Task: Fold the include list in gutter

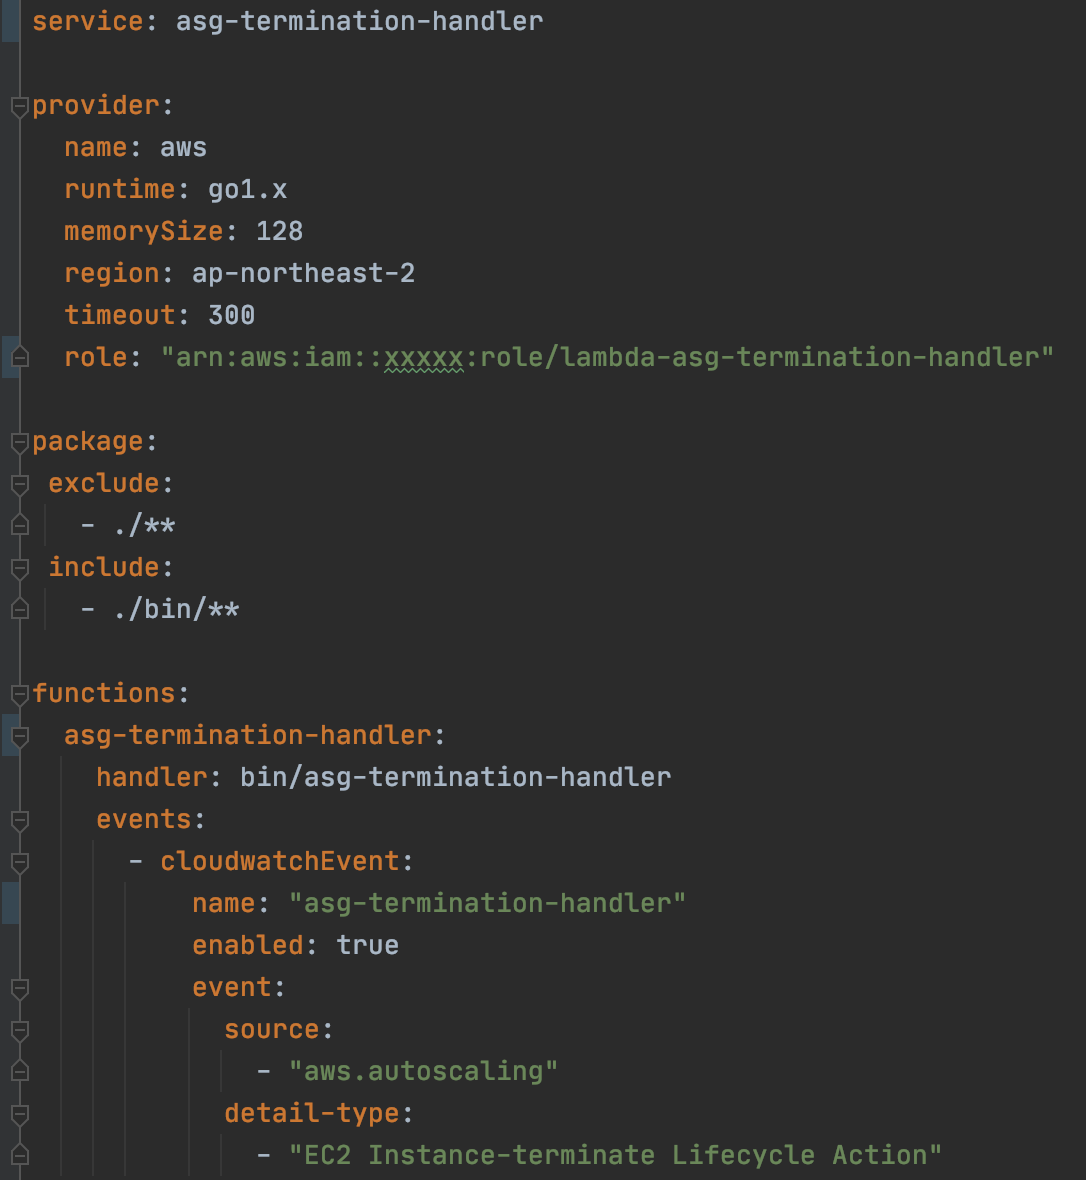Action: (x=20, y=570)
